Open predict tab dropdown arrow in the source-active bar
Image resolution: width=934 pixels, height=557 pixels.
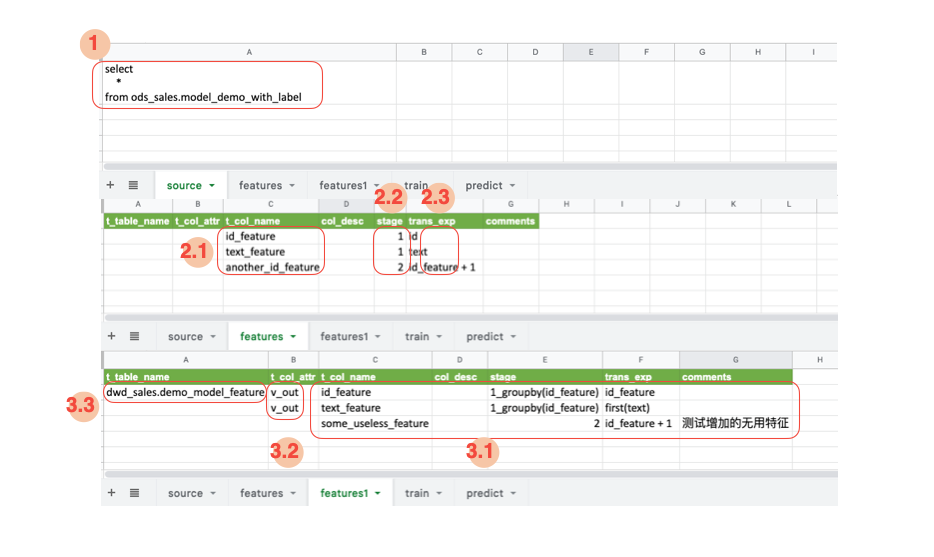coord(513,186)
